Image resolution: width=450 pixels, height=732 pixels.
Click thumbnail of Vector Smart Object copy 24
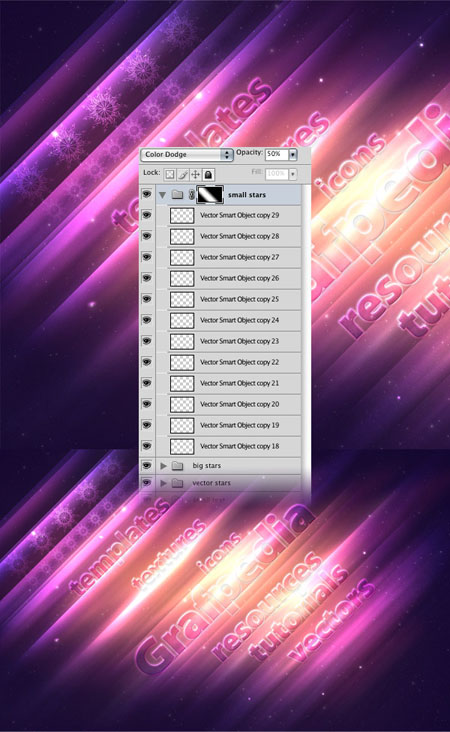point(182,321)
